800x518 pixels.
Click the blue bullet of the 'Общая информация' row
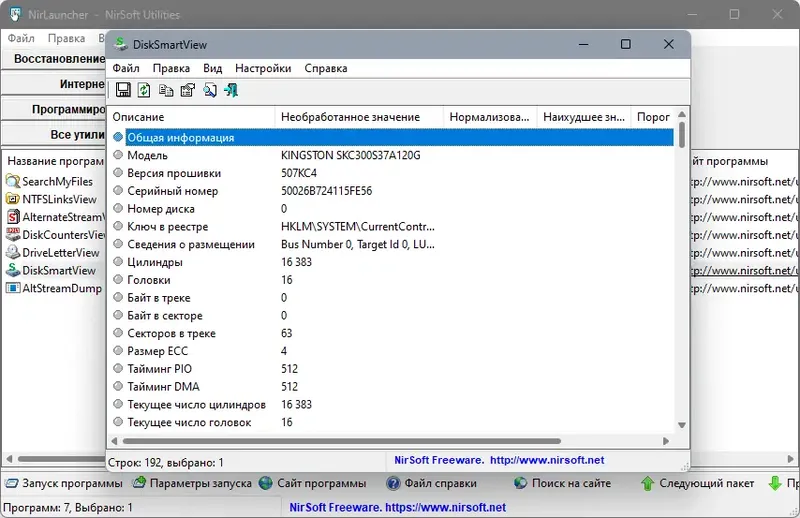[x=118, y=137]
